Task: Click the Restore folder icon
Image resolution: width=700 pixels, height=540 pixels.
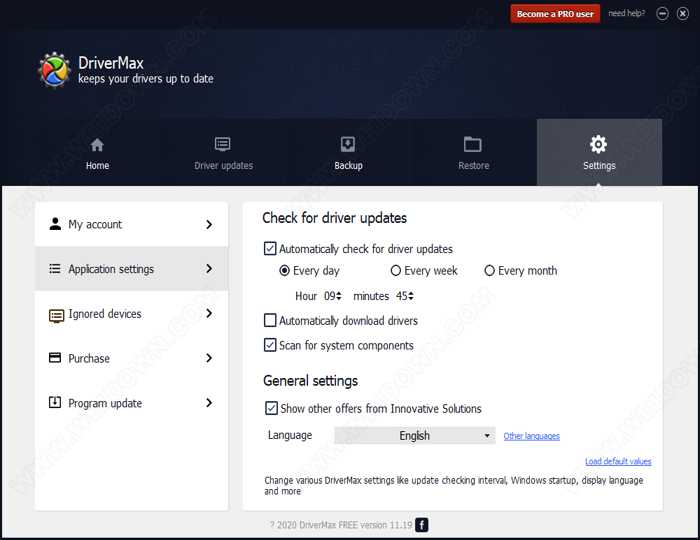Action: tap(473, 144)
